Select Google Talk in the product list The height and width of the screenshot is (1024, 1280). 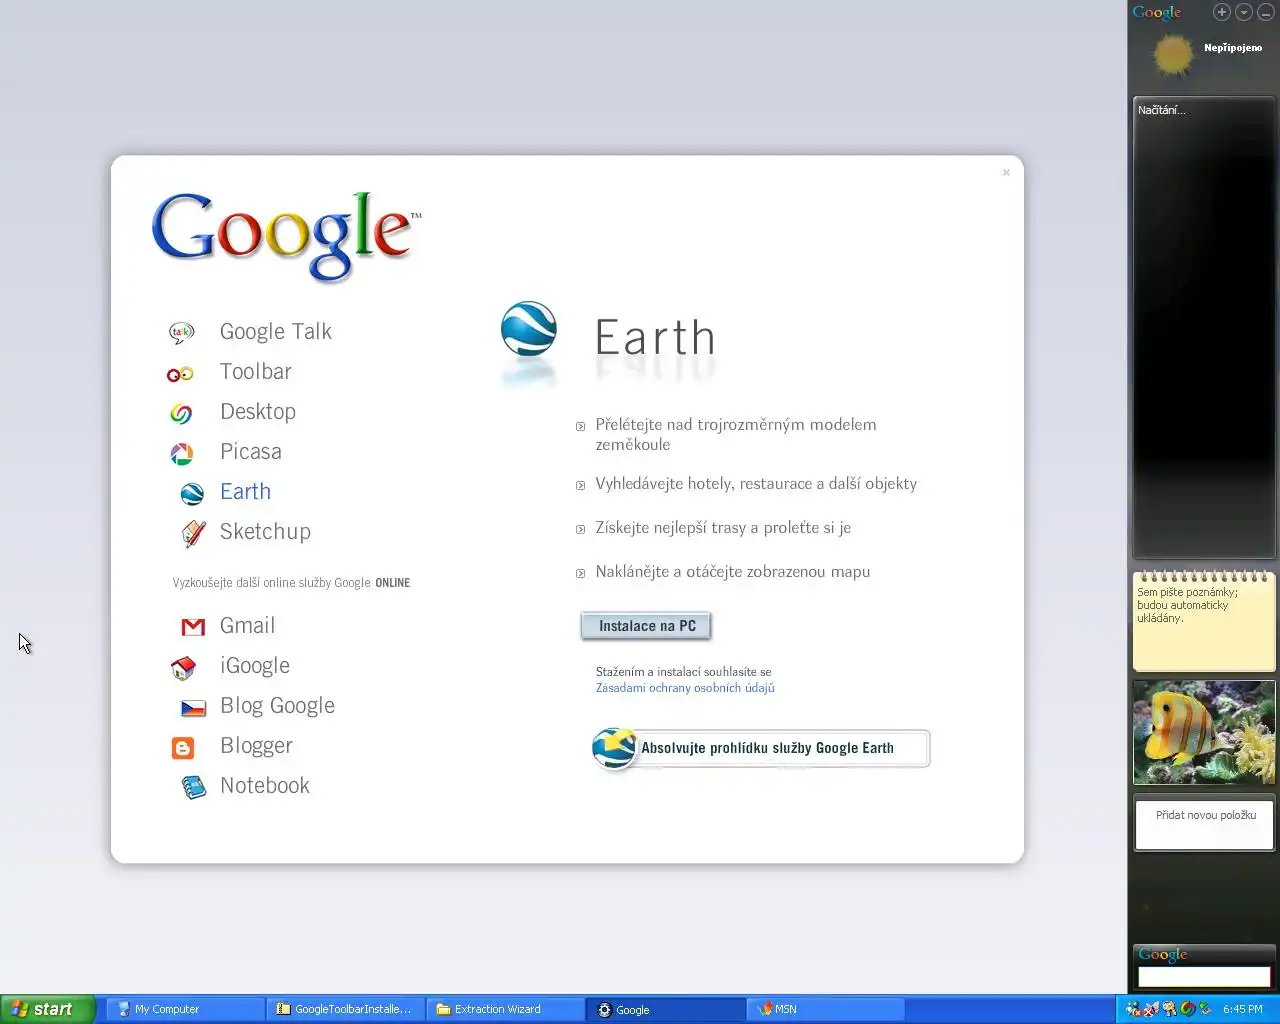coord(276,332)
